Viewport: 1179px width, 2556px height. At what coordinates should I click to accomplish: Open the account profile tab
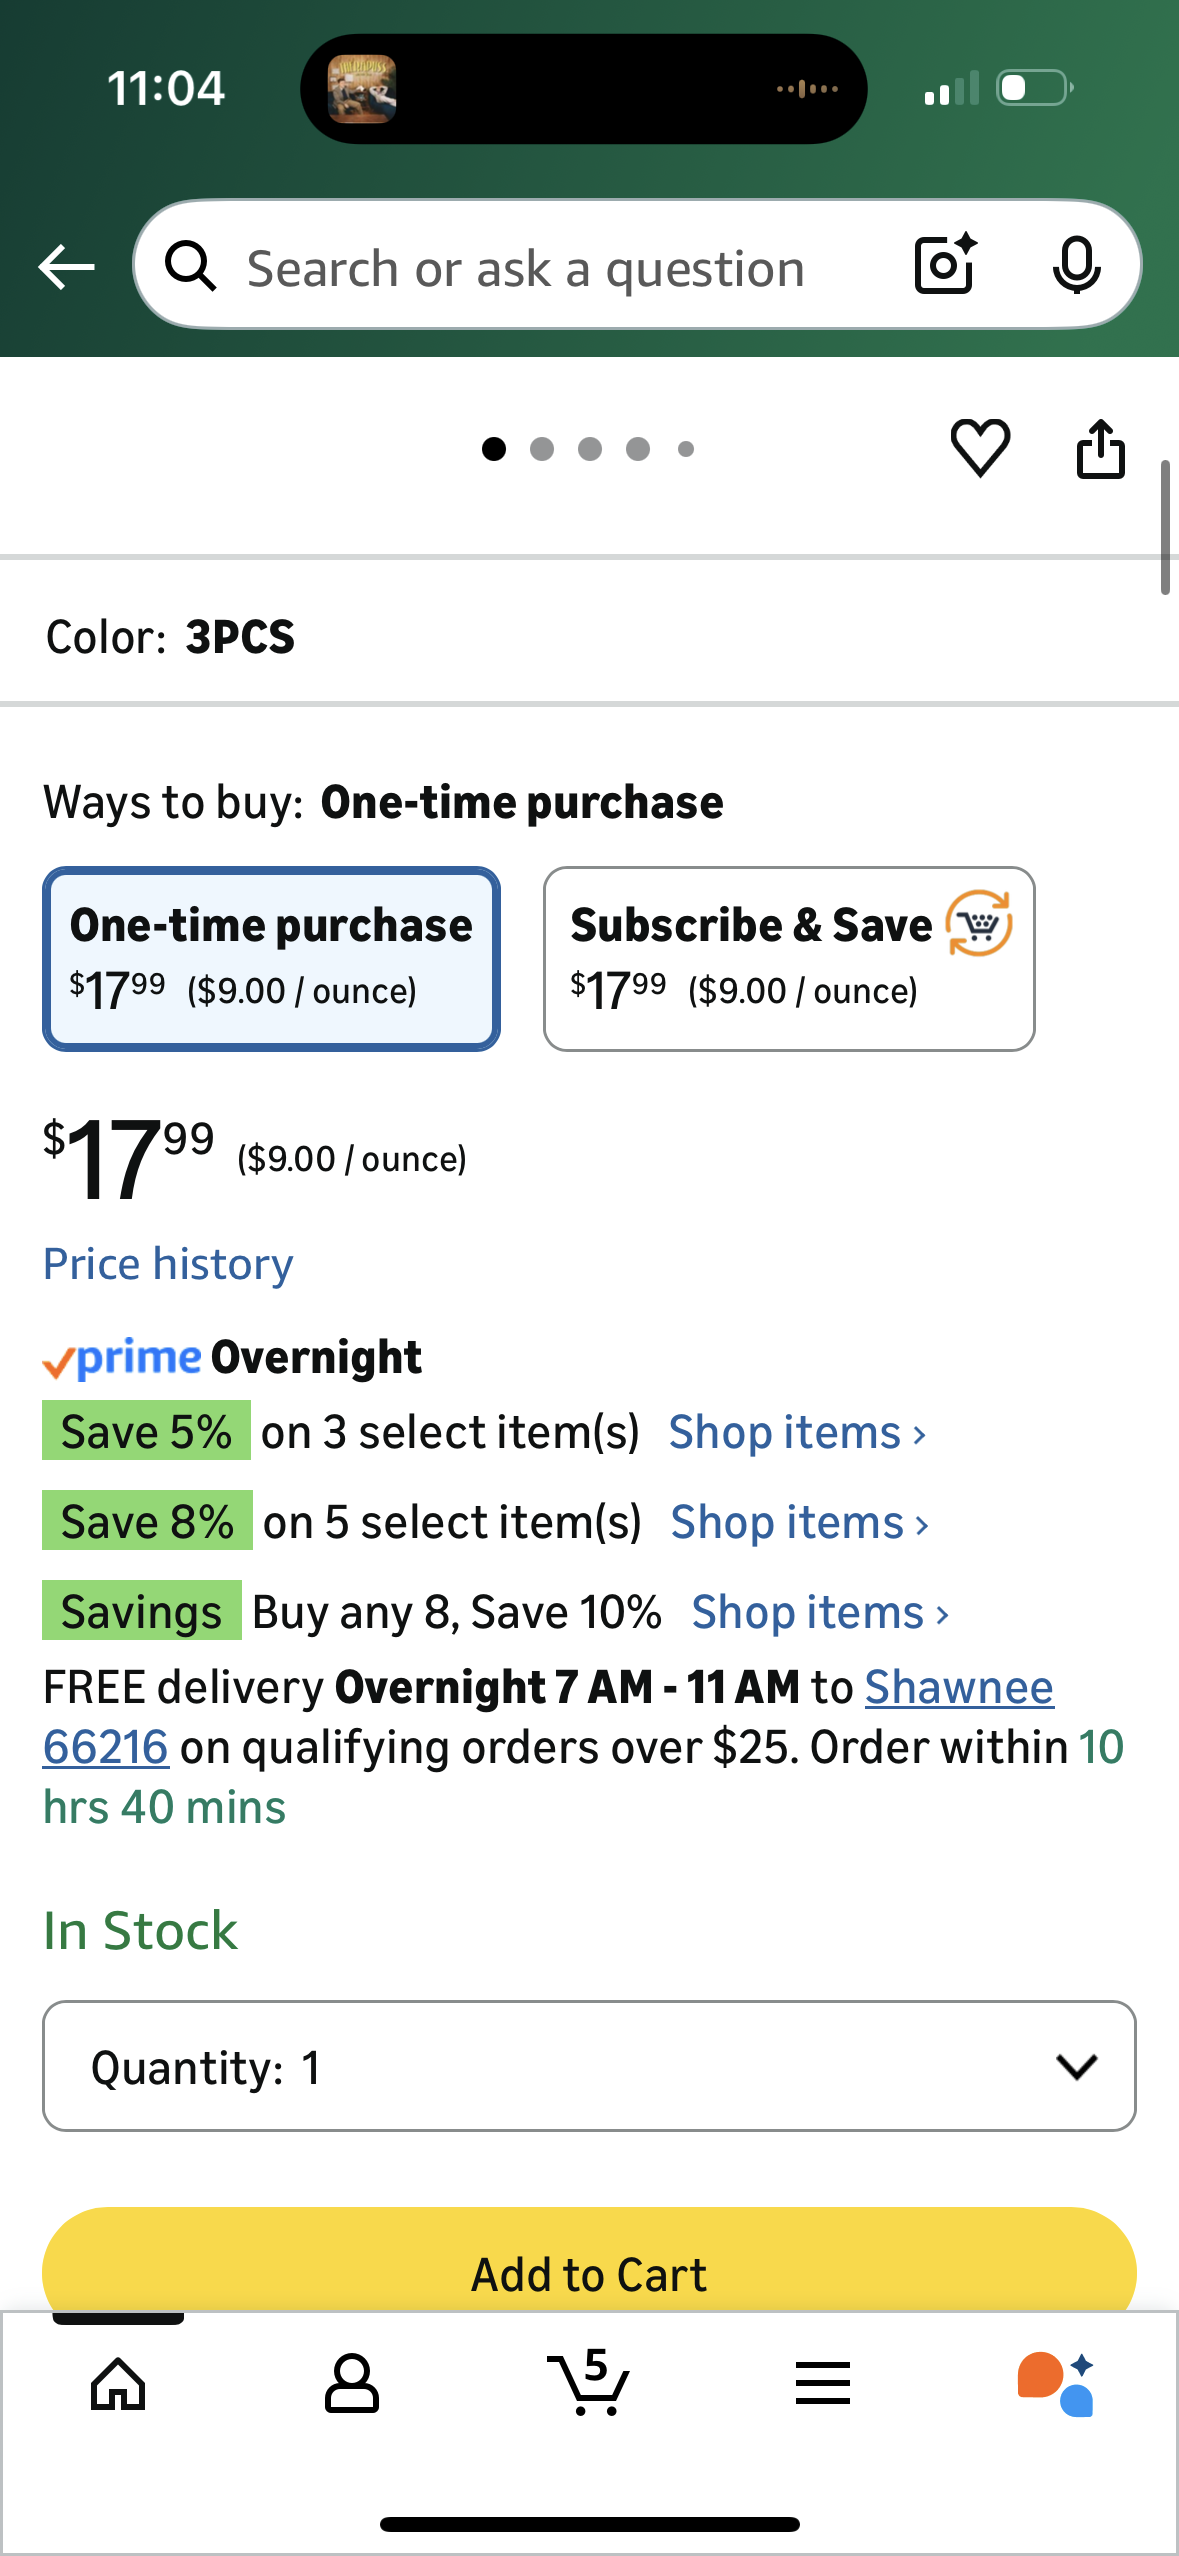tap(352, 2384)
